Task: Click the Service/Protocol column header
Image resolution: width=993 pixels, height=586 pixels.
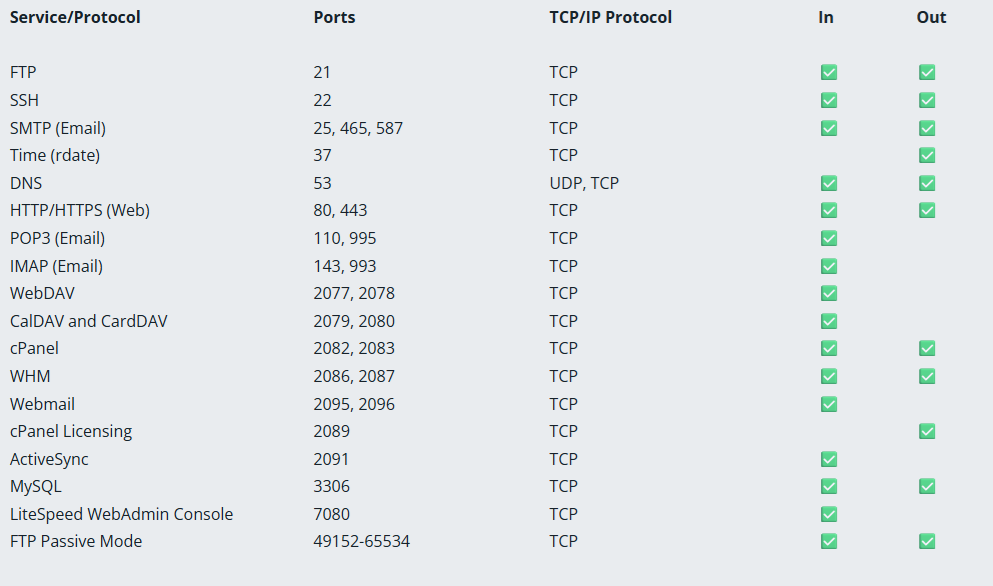Action: coord(75,17)
